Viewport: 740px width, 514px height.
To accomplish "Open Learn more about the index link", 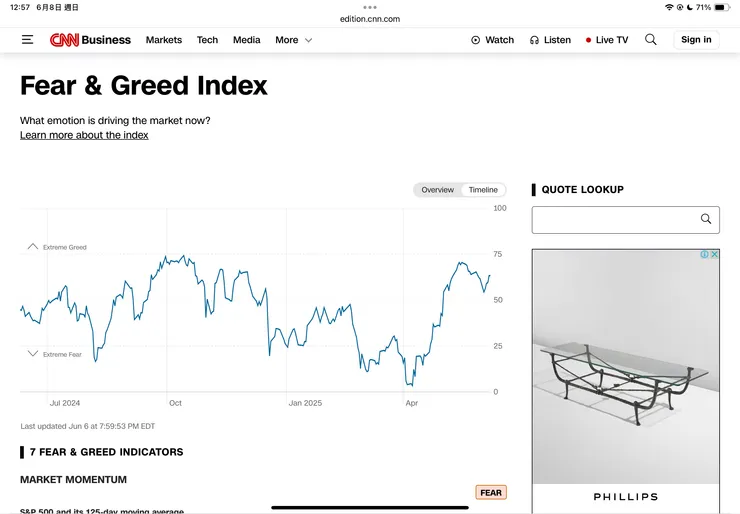I will point(84,135).
